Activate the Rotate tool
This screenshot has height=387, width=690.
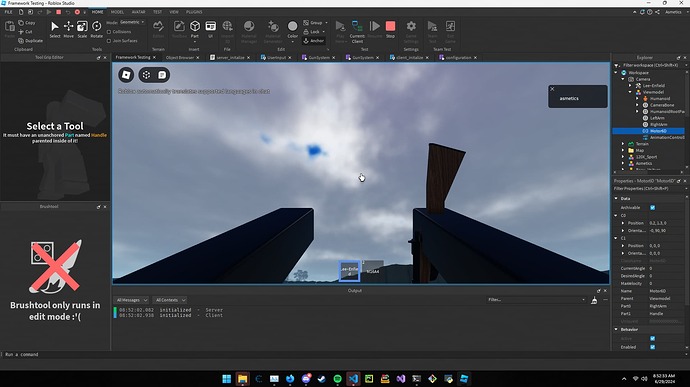[96, 29]
